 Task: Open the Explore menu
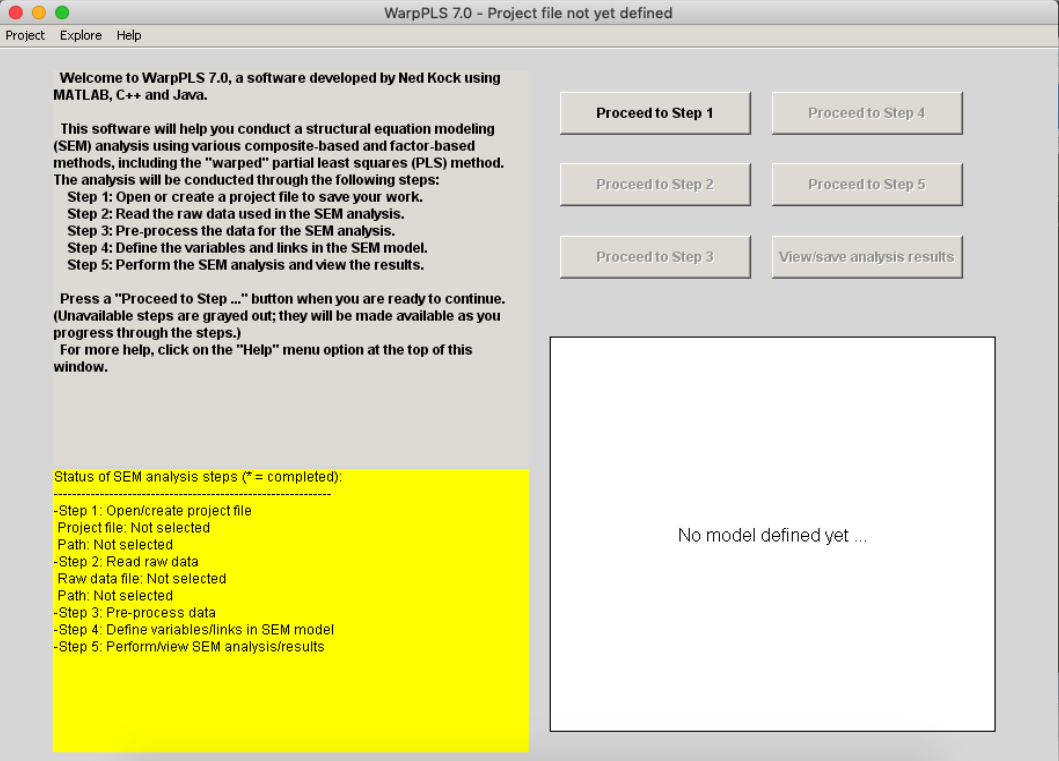coord(80,36)
